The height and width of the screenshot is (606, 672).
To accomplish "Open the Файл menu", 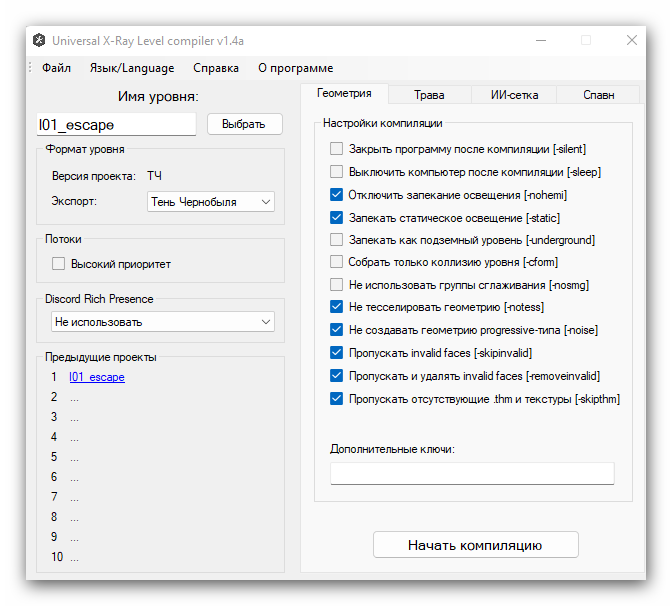I will click(56, 68).
